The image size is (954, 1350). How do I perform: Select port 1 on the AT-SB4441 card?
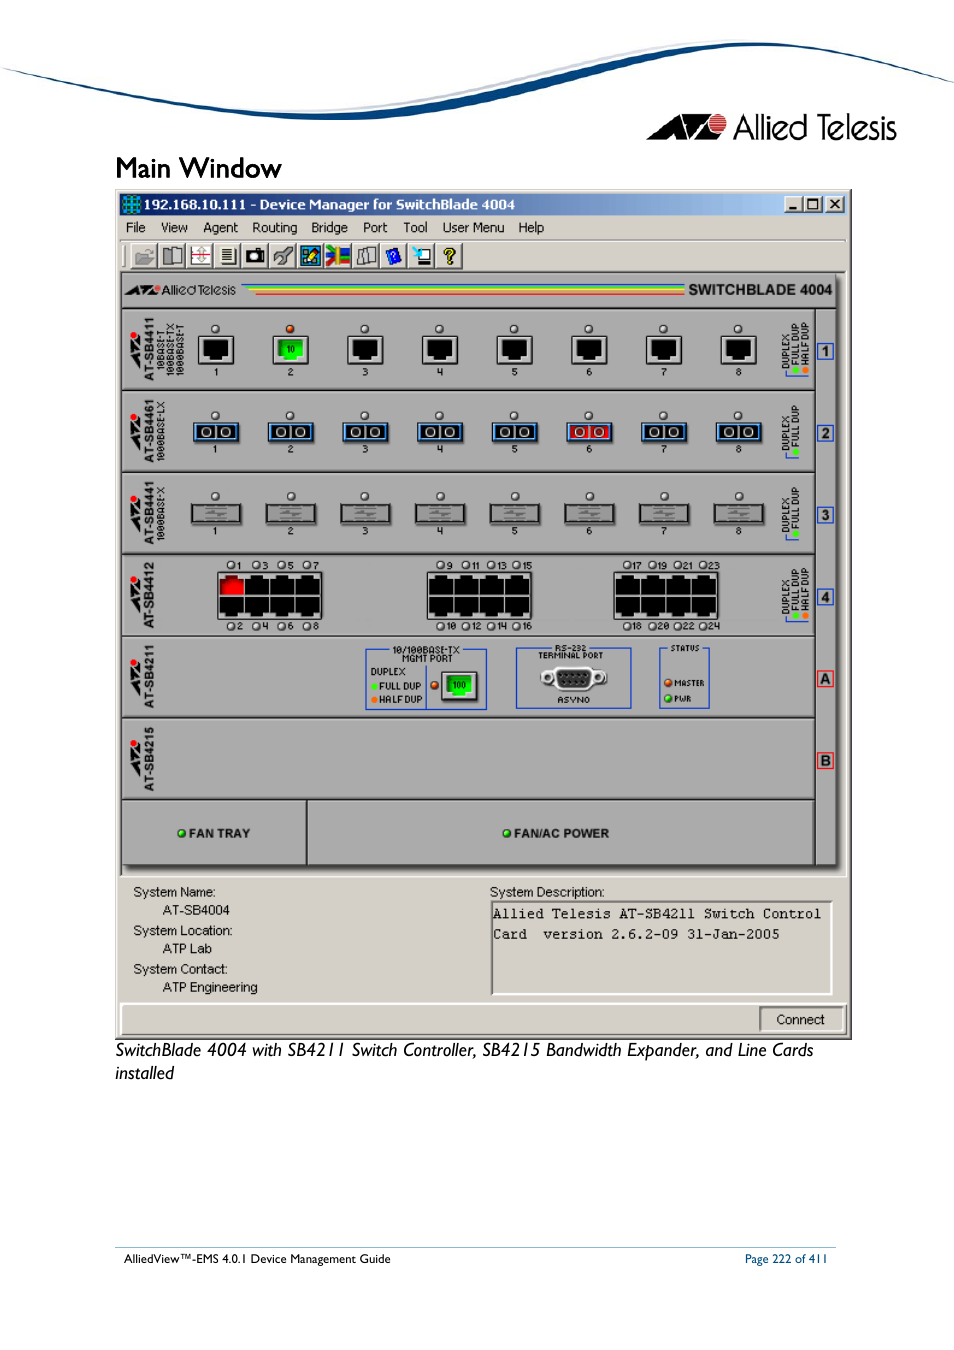216,514
